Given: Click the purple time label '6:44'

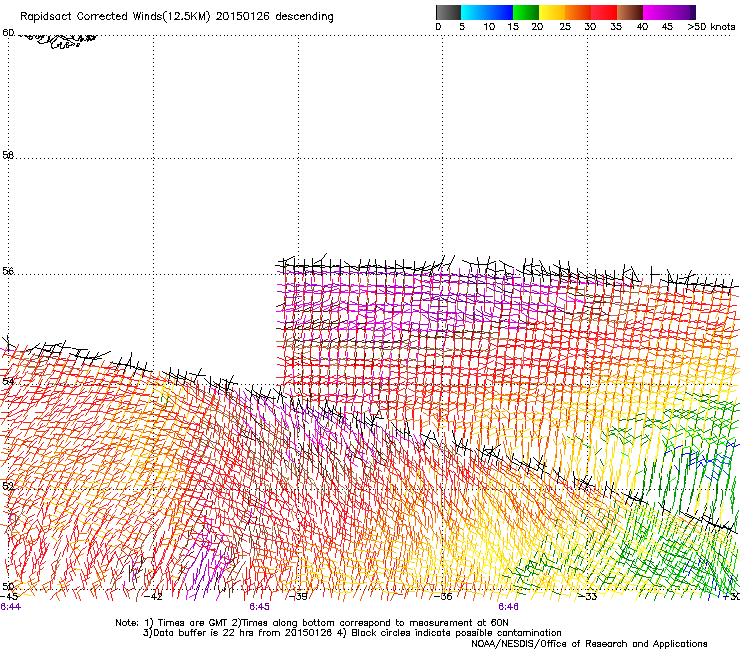Looking at the screenshot, I should pyautogui.click(x=10, y=607).
